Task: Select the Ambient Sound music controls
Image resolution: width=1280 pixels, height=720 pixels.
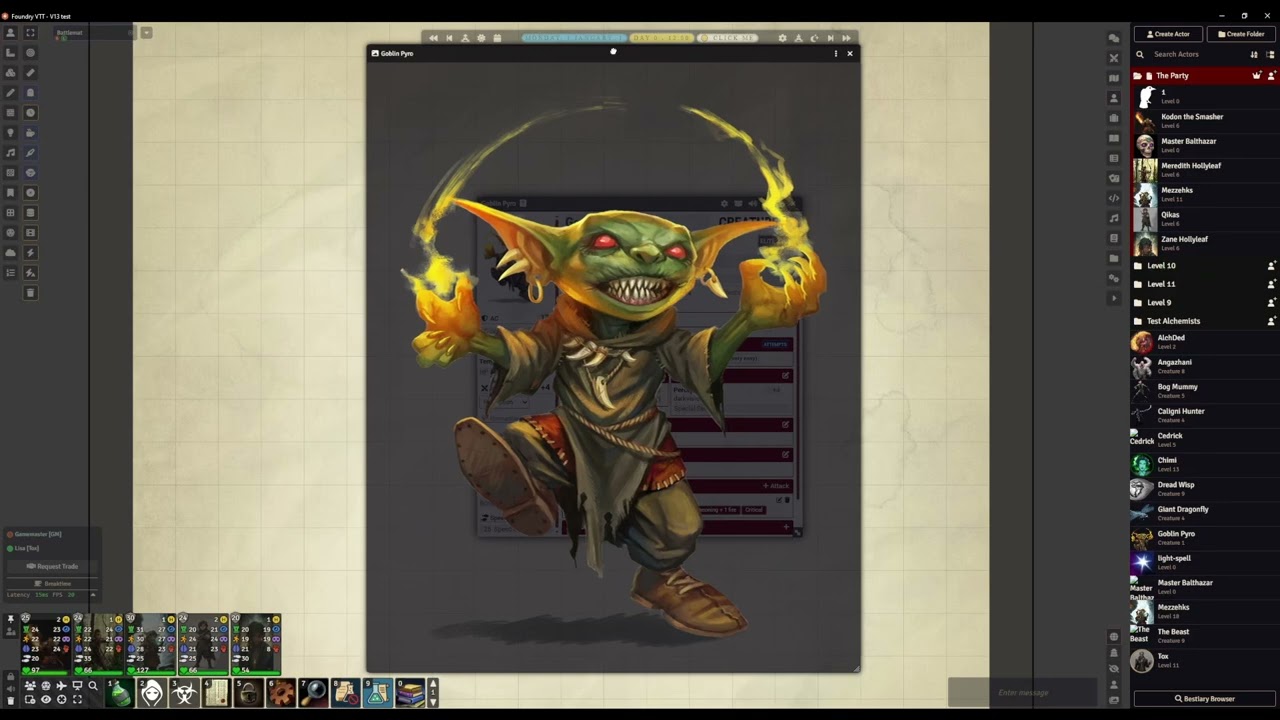Action: pyautogui.click(x=10, y=153)
